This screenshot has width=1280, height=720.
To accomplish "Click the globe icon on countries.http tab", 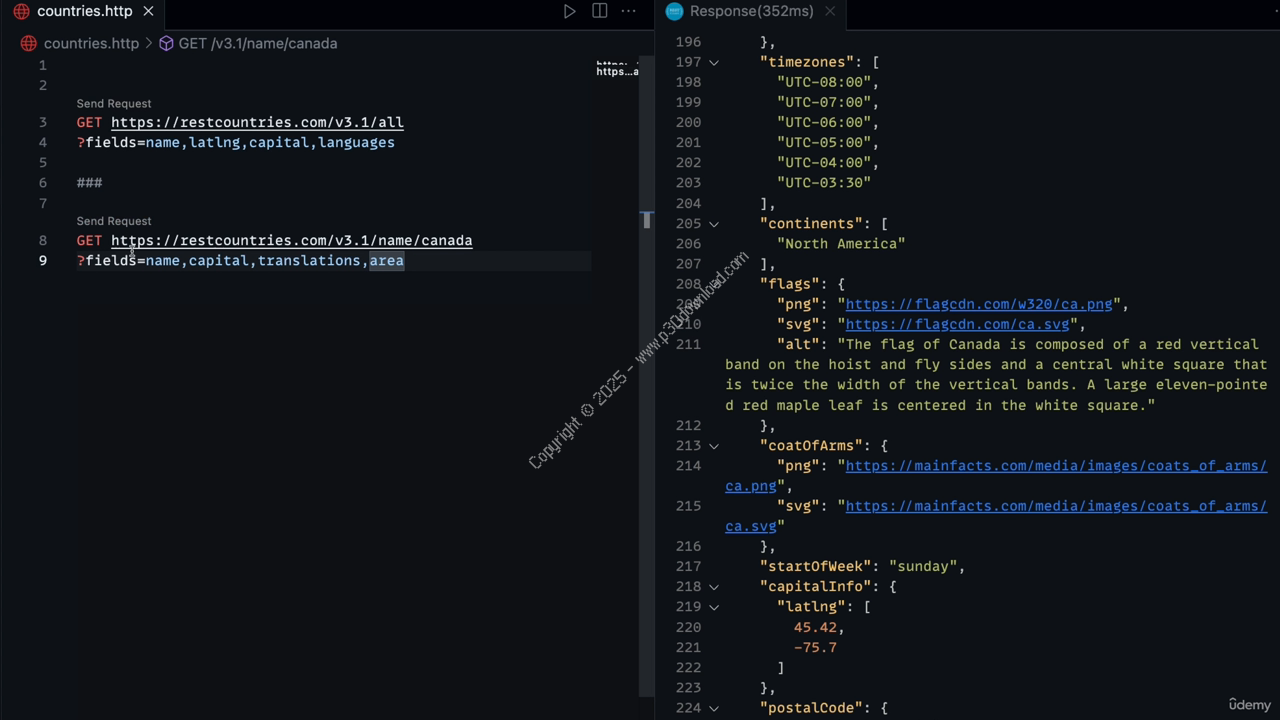I will tap(21, 11).
